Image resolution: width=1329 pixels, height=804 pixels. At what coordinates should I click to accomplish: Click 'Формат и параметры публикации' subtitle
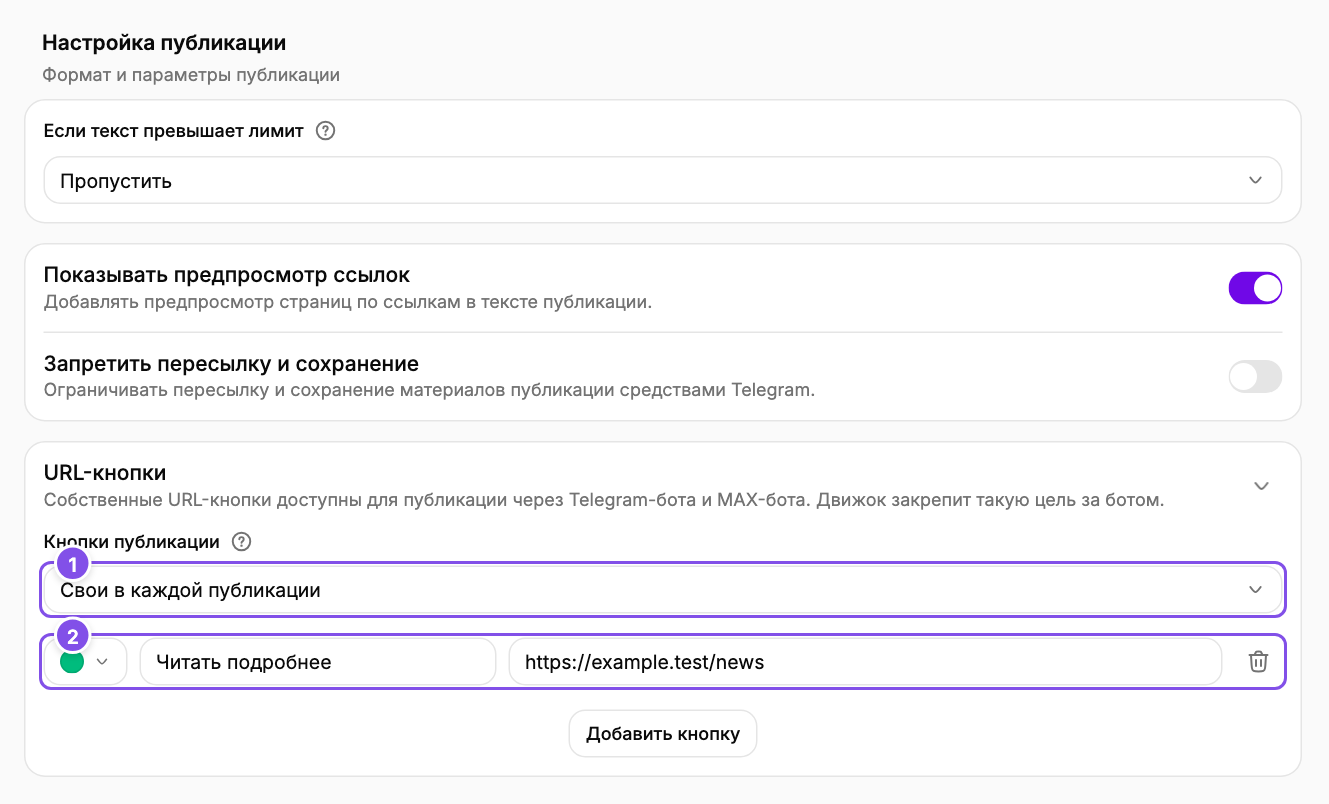(x=191, y=75)
